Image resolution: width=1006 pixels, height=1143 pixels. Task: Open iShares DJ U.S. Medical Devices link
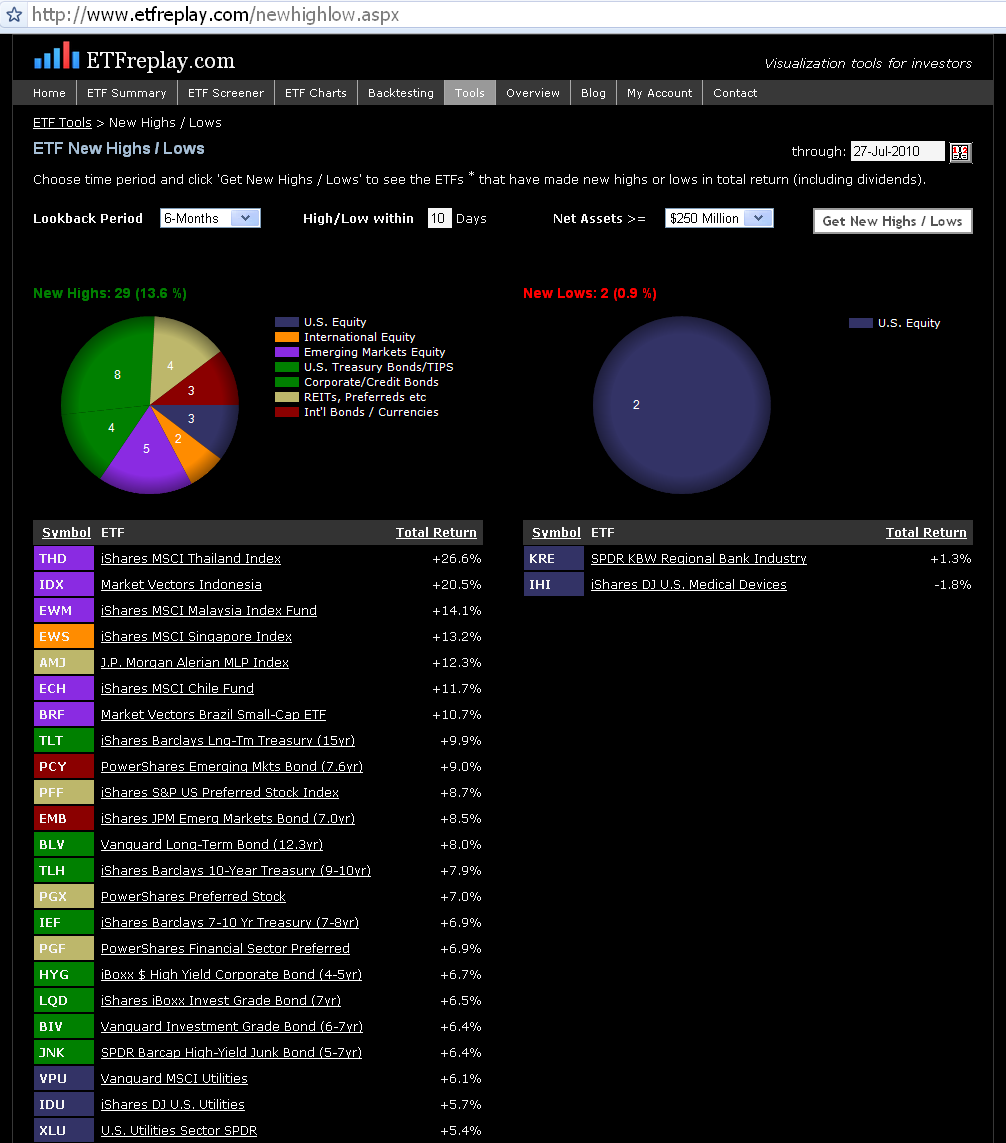(x=689, y=585)
